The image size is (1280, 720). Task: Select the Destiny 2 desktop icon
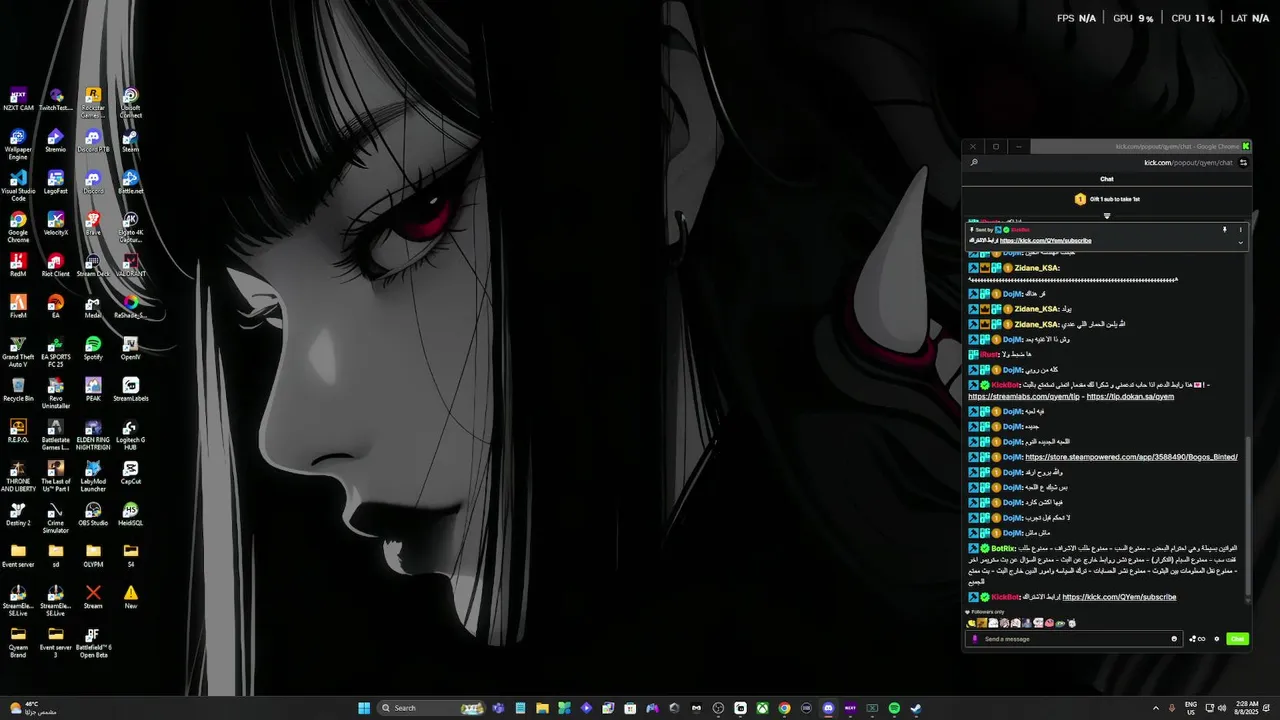[18, 514]
